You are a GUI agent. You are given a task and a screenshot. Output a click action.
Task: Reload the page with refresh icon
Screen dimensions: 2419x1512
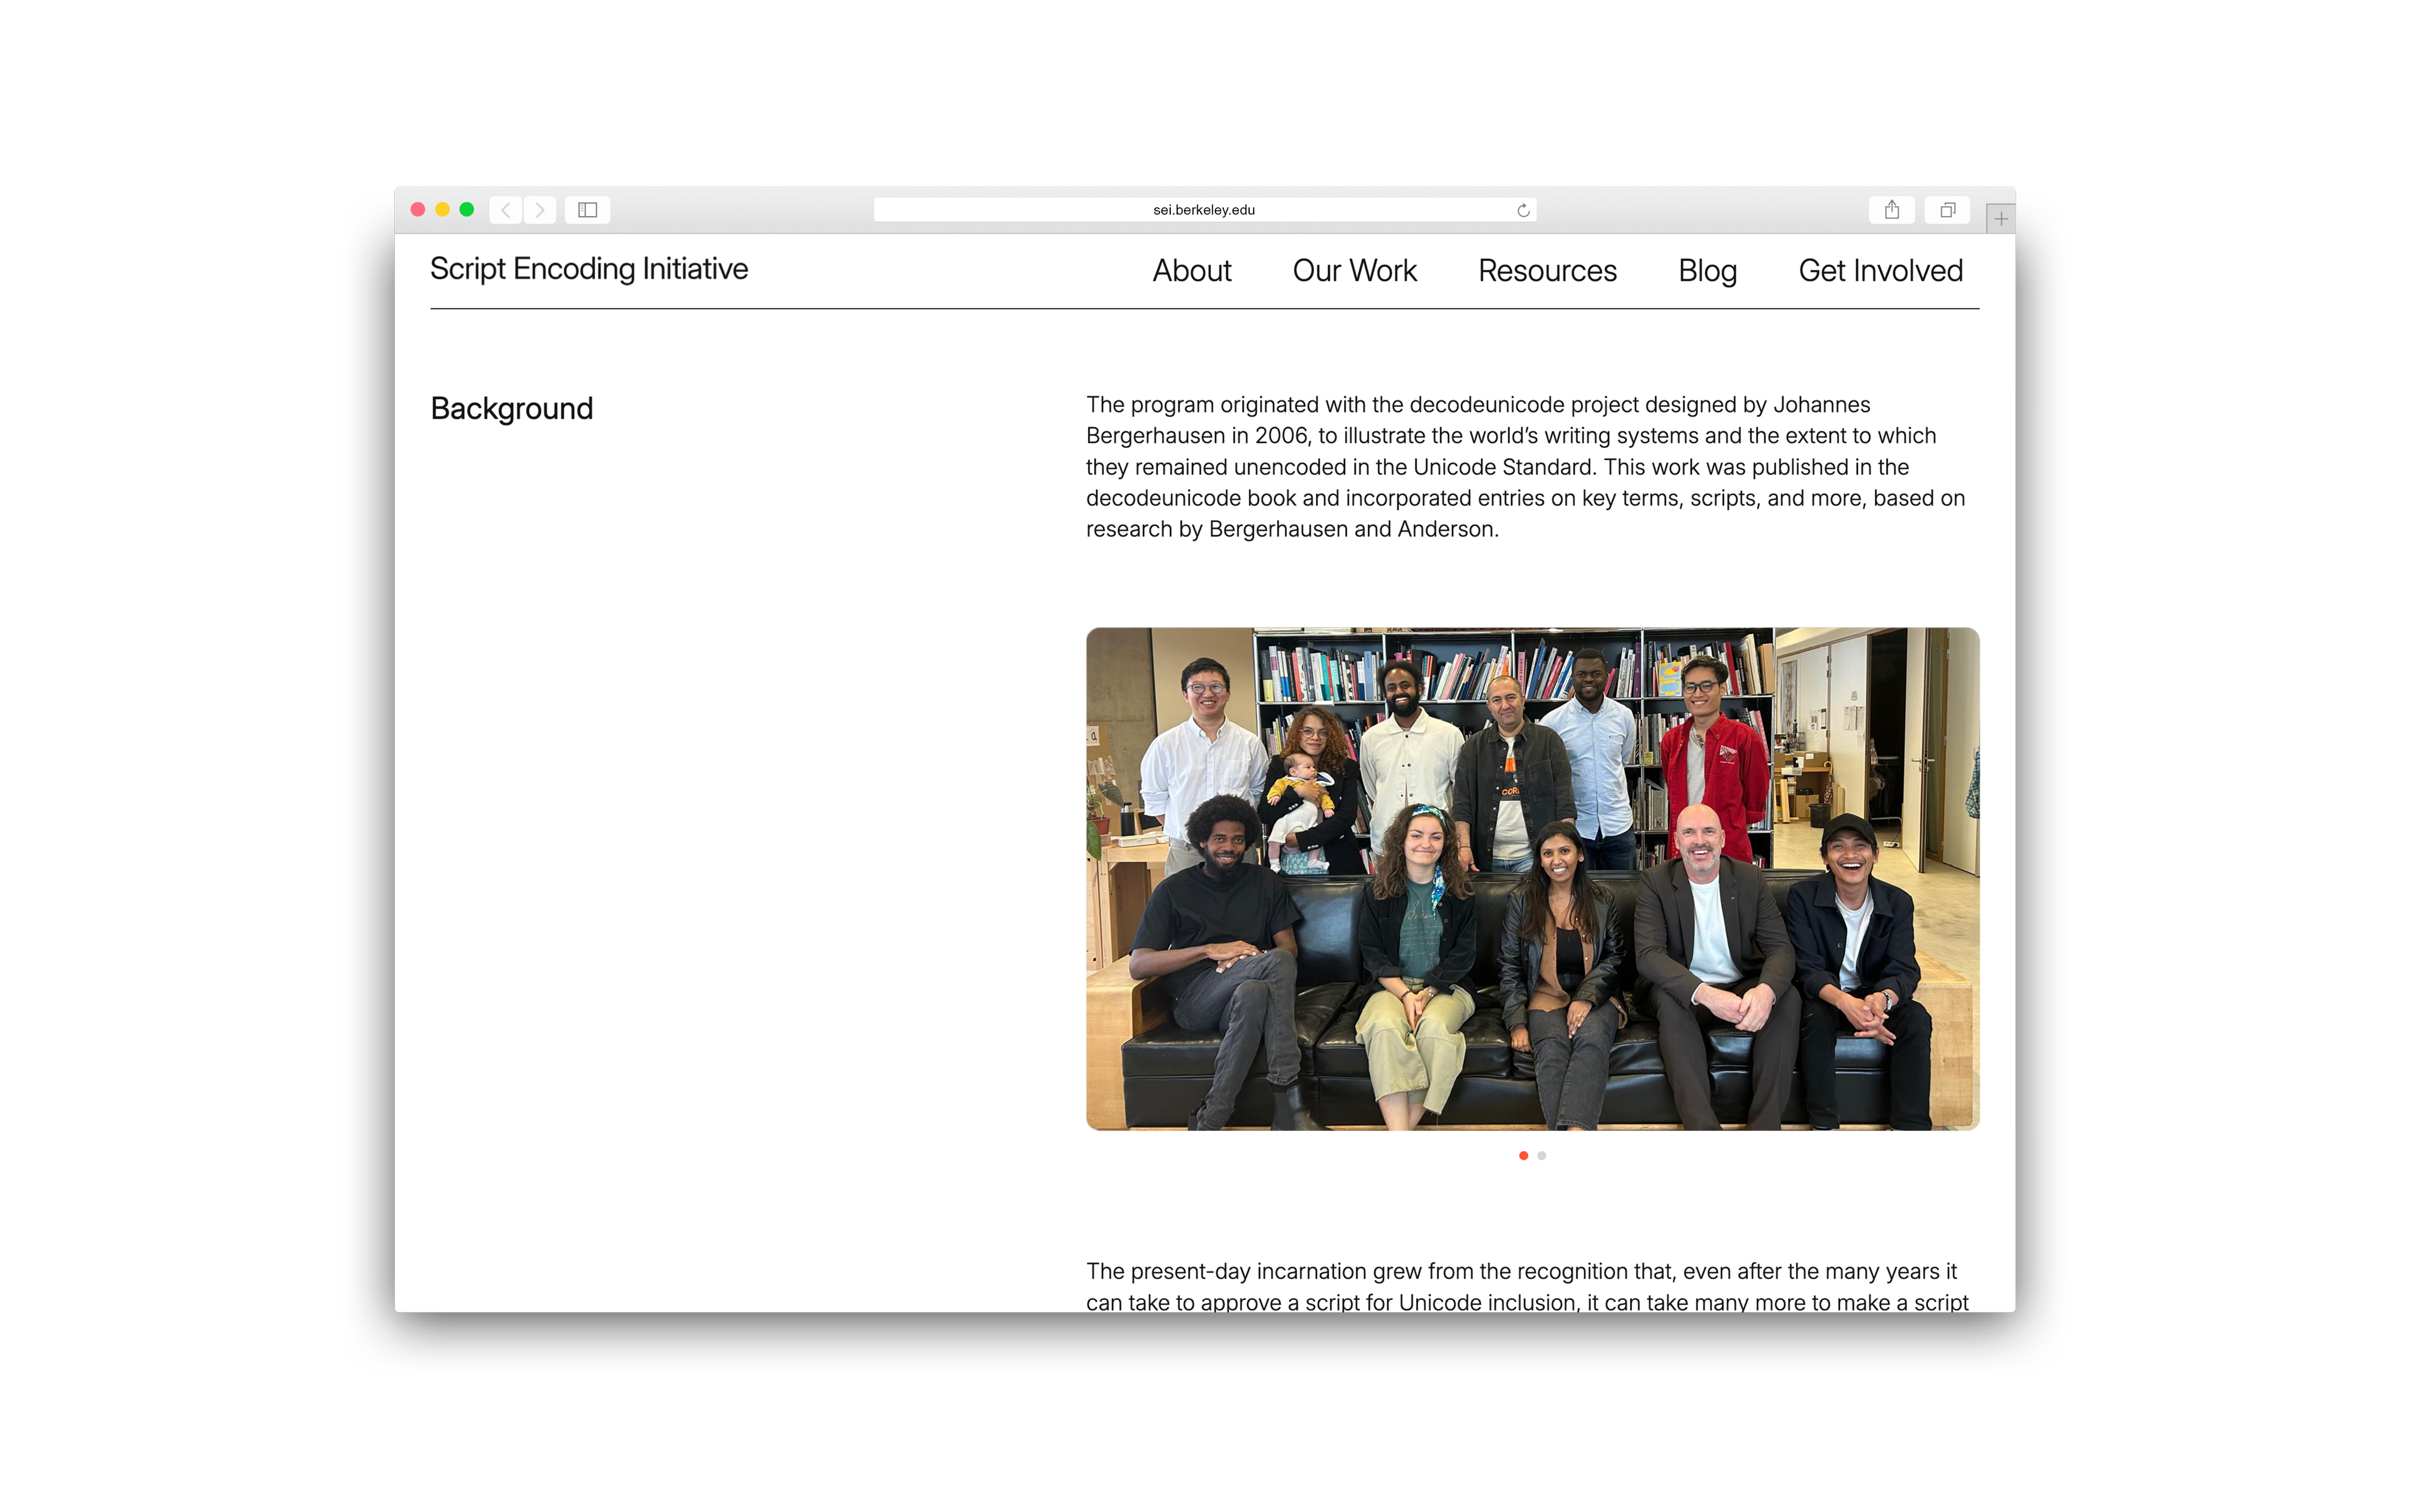point(1523,210)
